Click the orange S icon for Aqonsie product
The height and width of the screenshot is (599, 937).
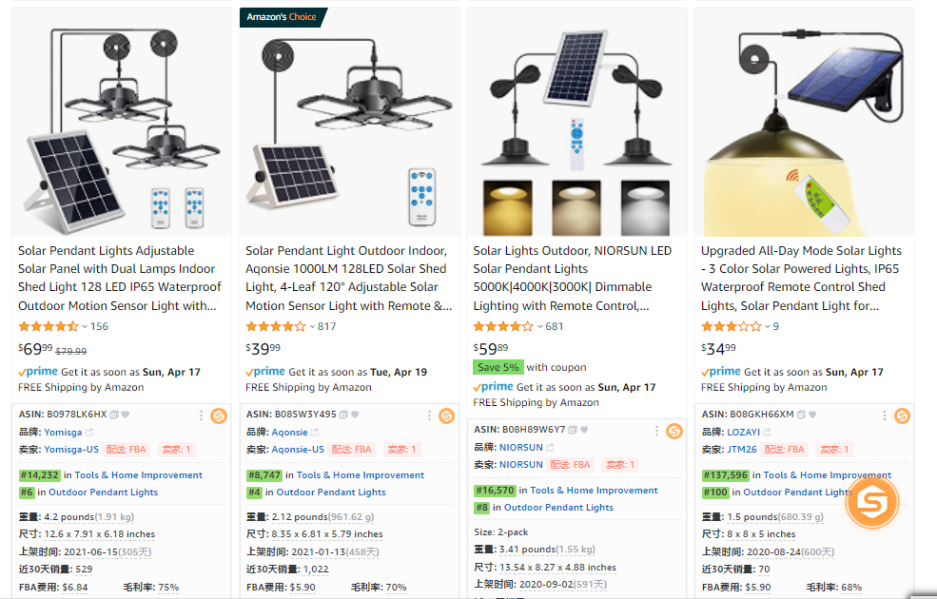(446, 415)
